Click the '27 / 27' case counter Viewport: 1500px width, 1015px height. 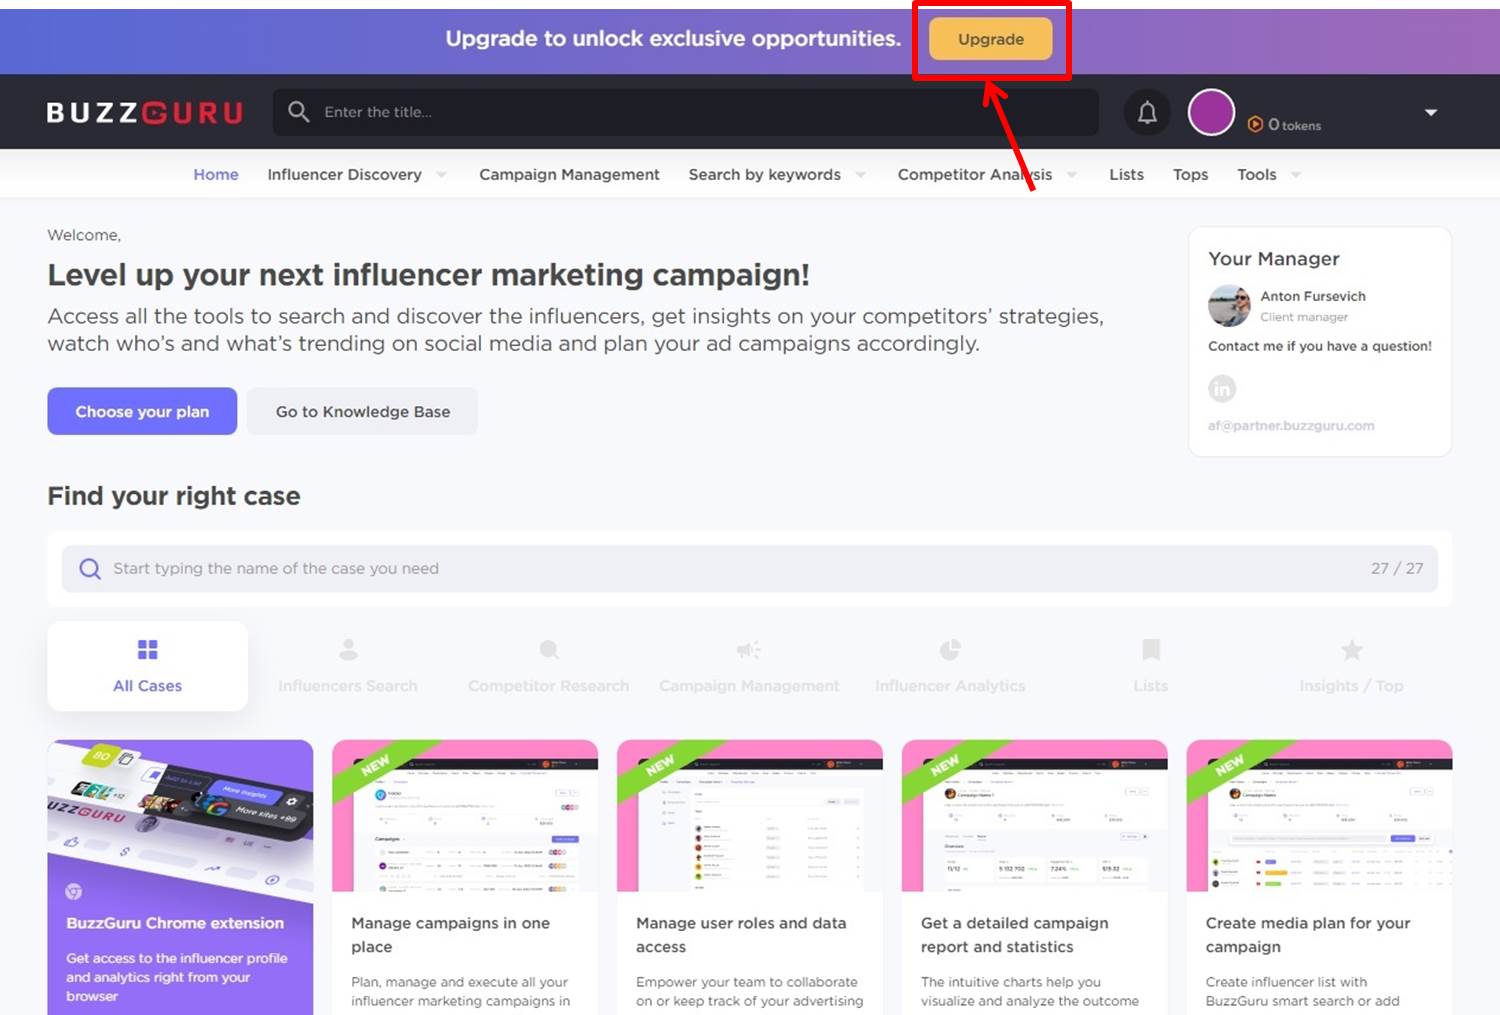[x=1397, y=568]
